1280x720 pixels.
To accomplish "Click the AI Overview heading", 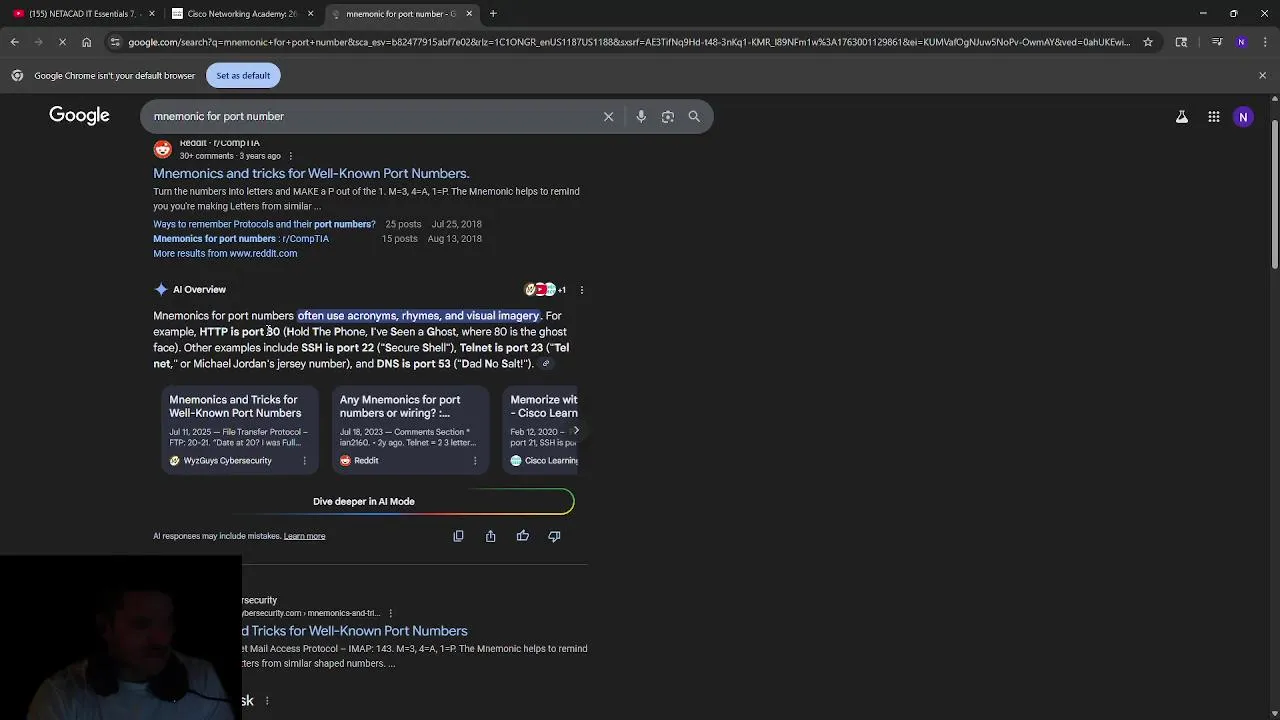I will [x=199, y=290].
